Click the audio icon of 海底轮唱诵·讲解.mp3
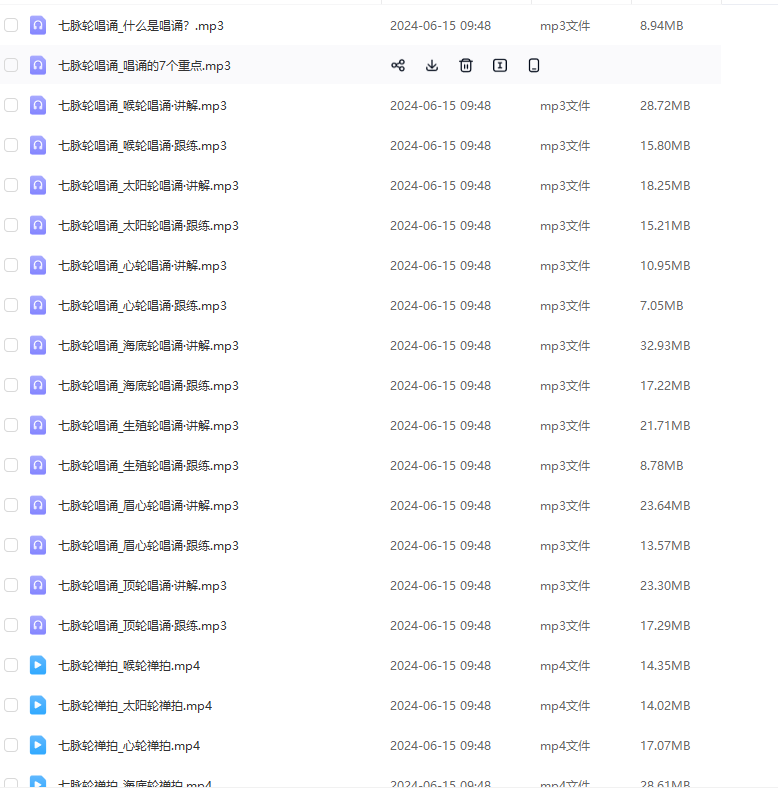Image resolution: width=778 pixels, height=793 pixels. [38, 345]
